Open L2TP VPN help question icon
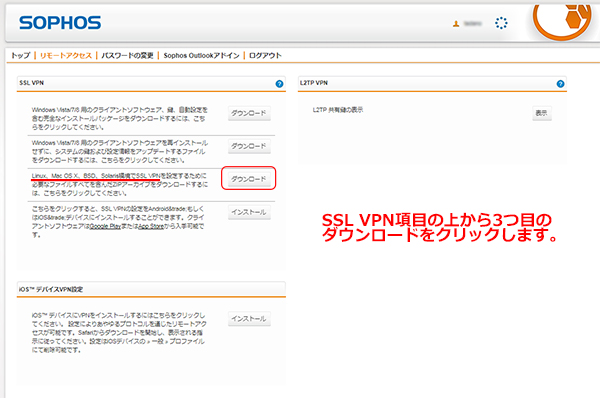 pyautogui.click(x=560, y=84)
